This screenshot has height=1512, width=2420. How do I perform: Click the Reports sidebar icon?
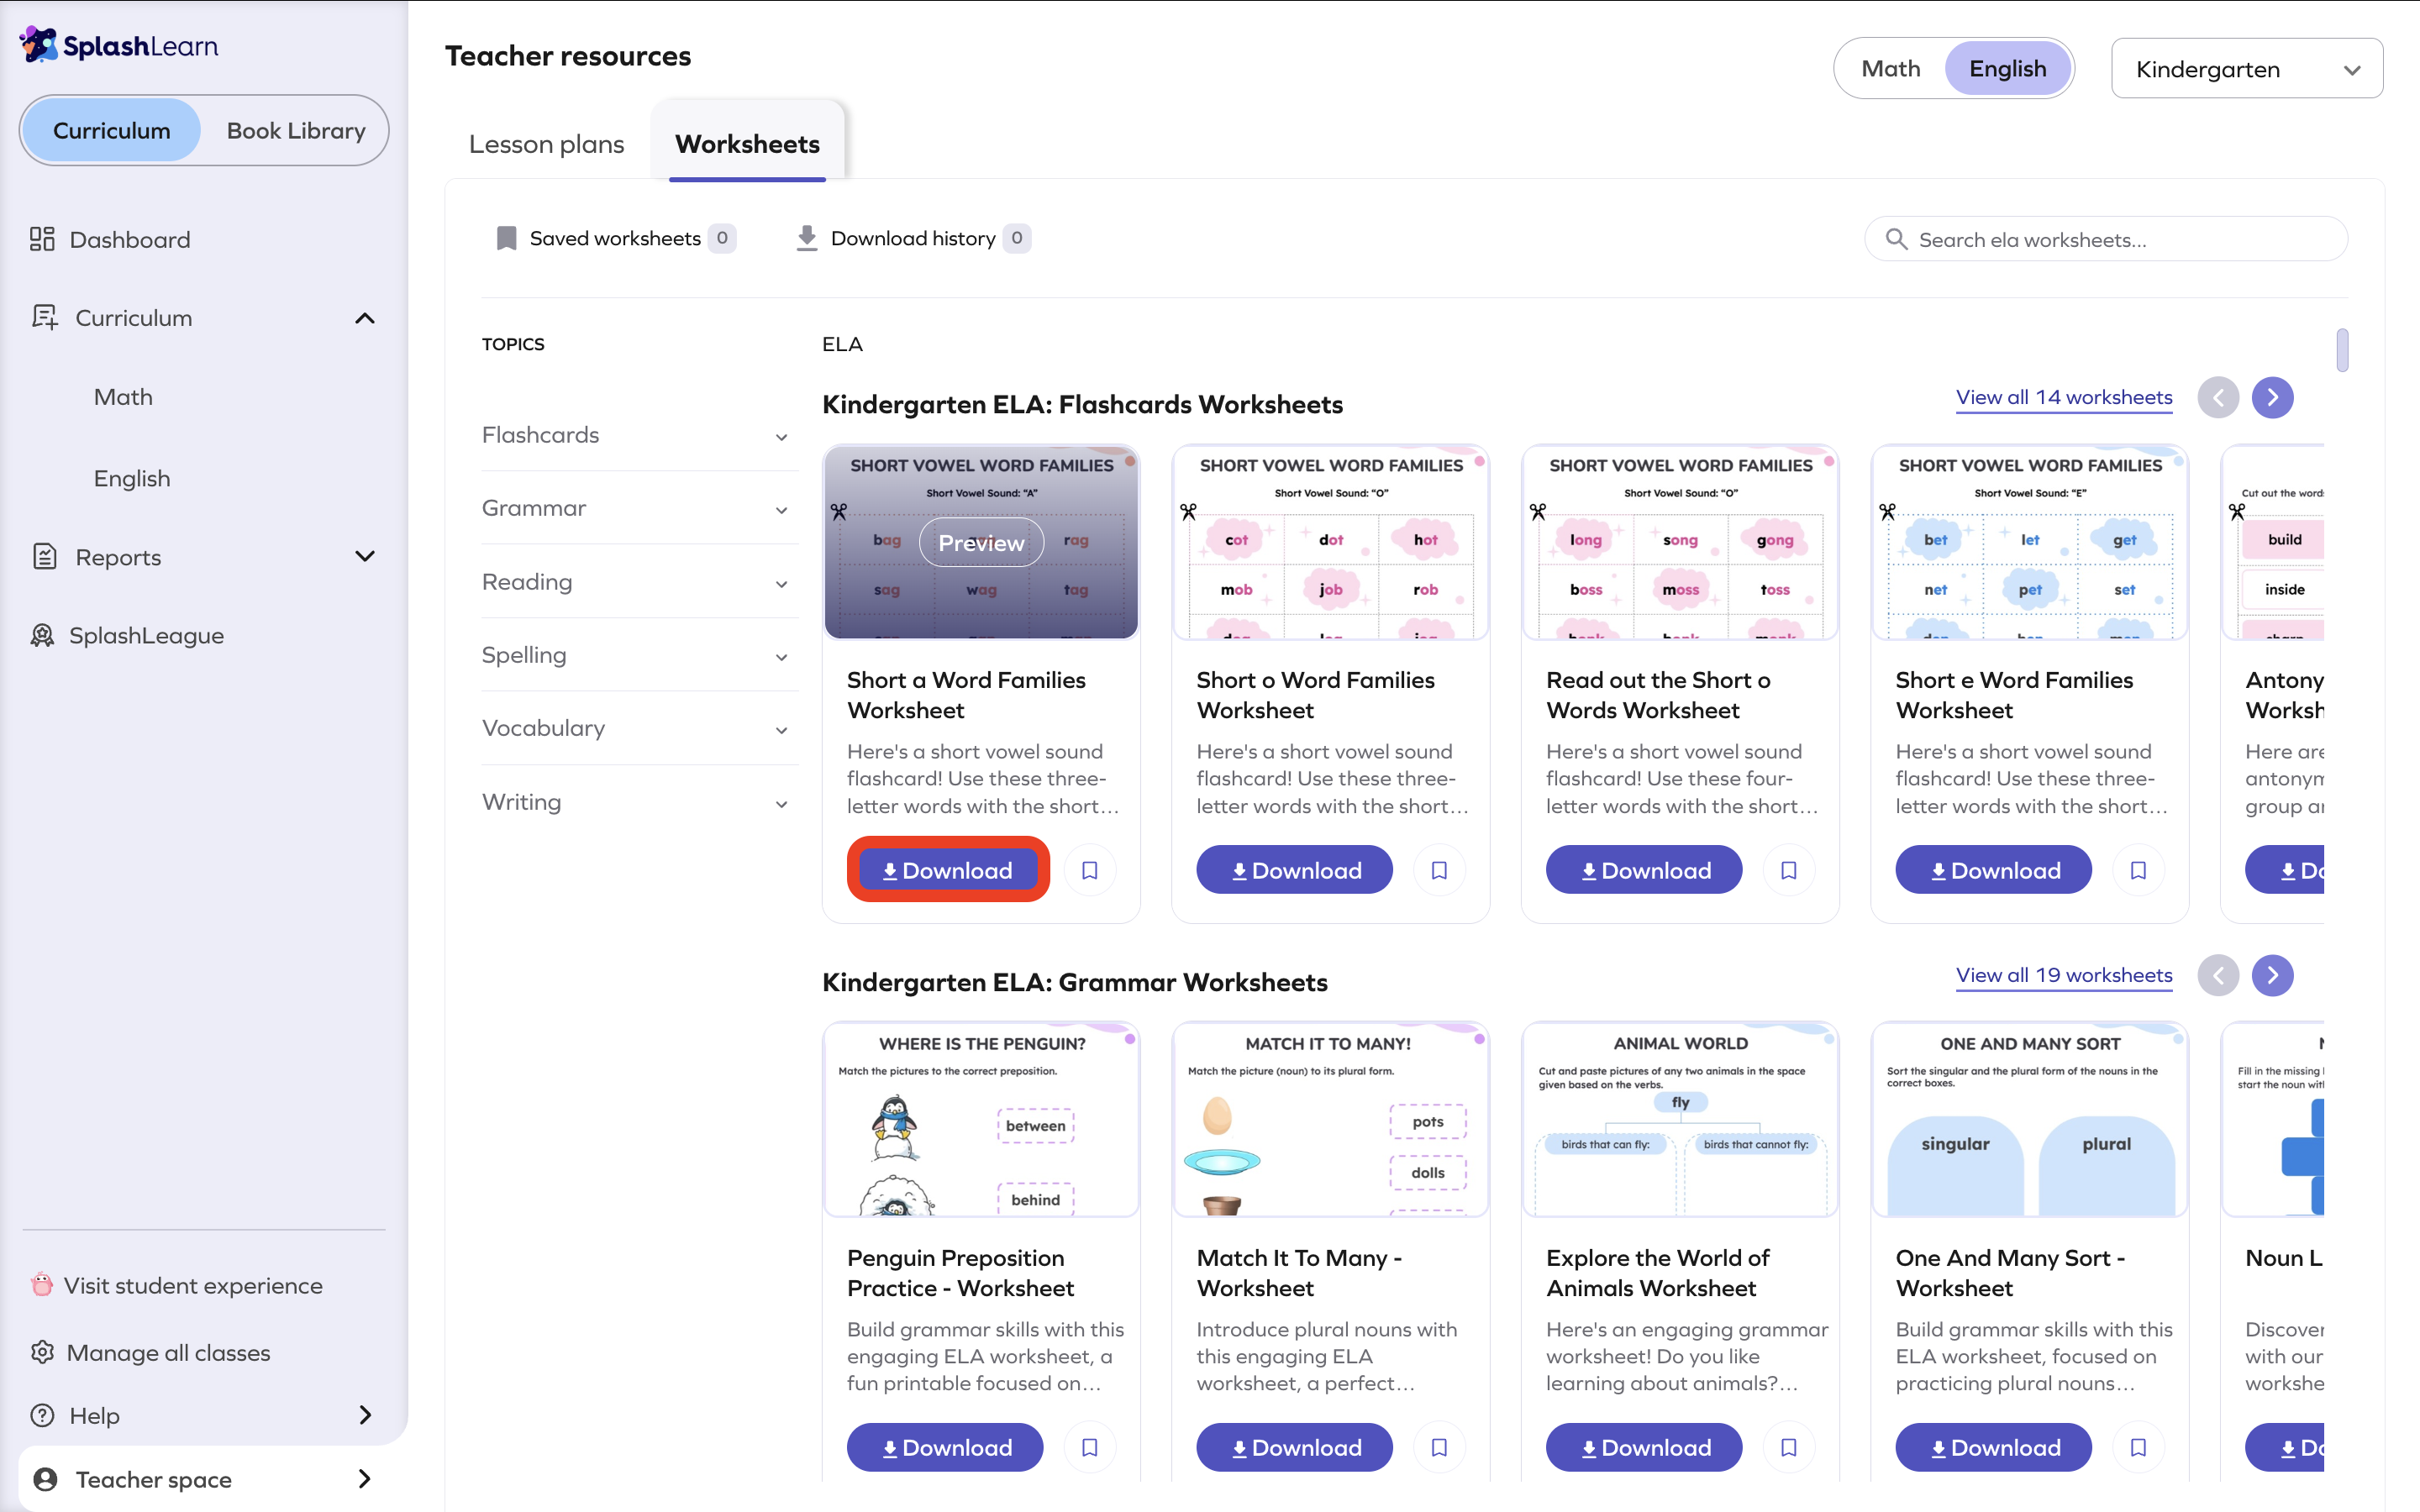point(44,556)
